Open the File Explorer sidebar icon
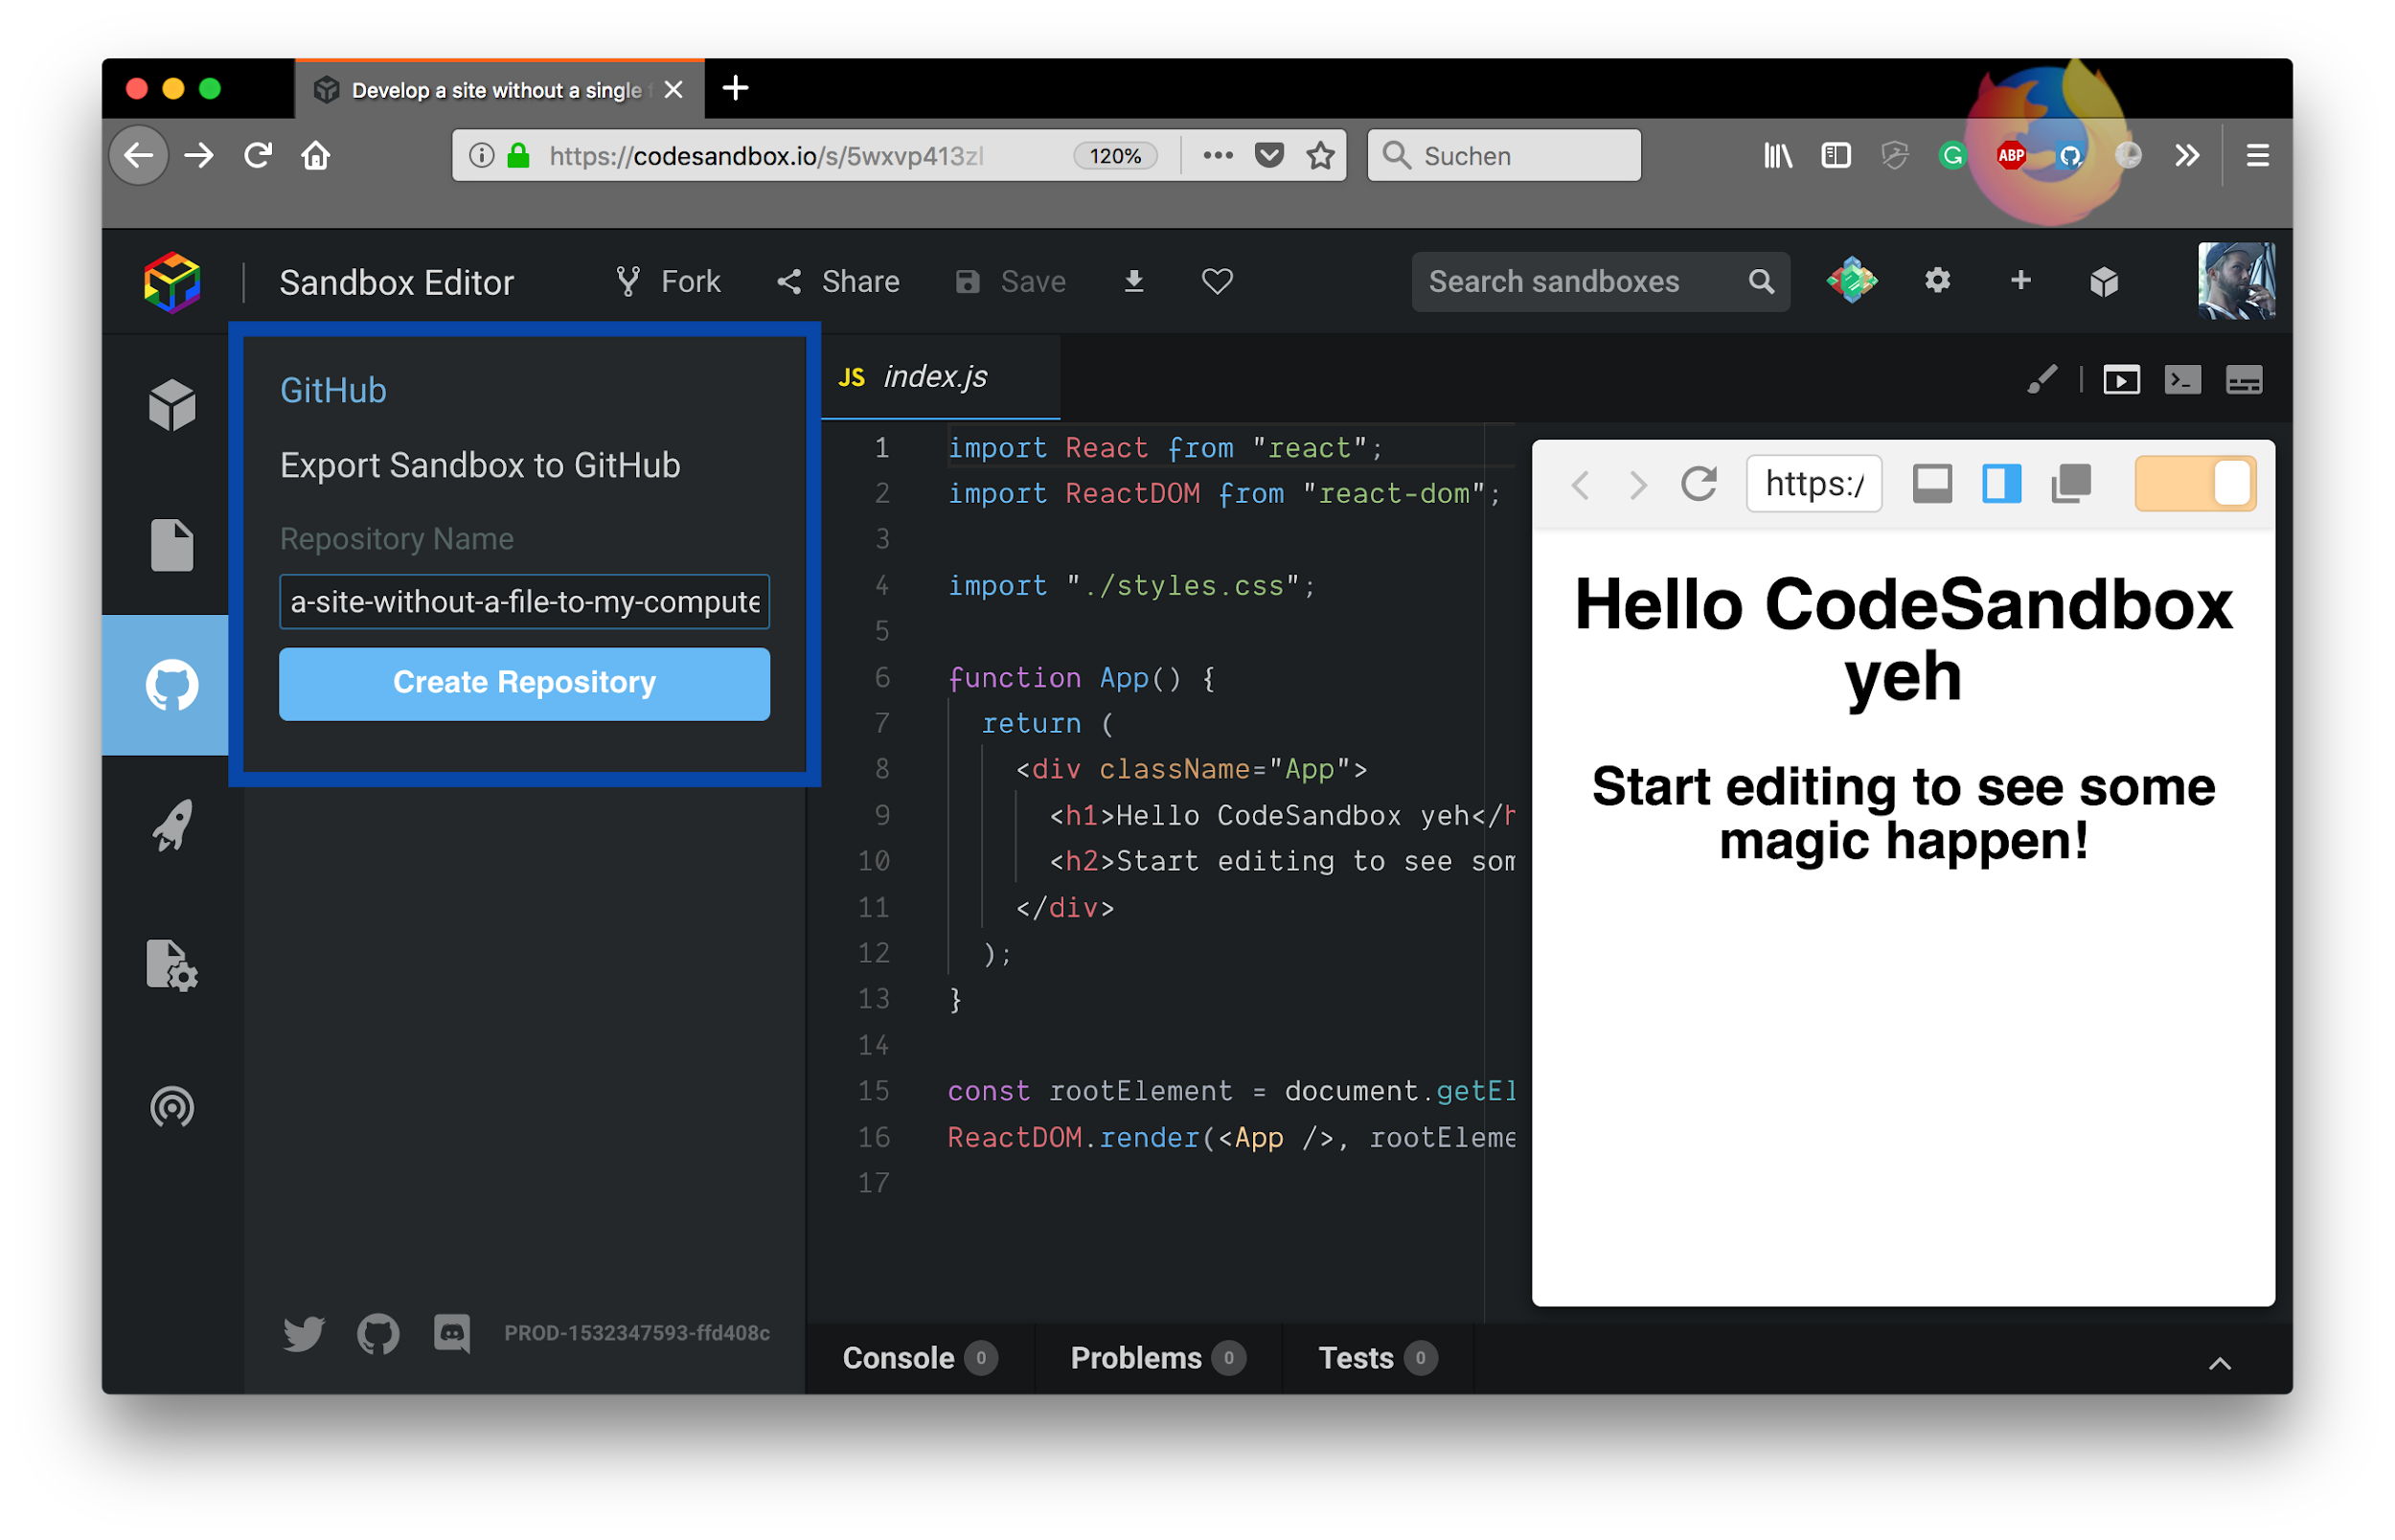Viewport: 2395px width, 1540px height. point(172,545)
